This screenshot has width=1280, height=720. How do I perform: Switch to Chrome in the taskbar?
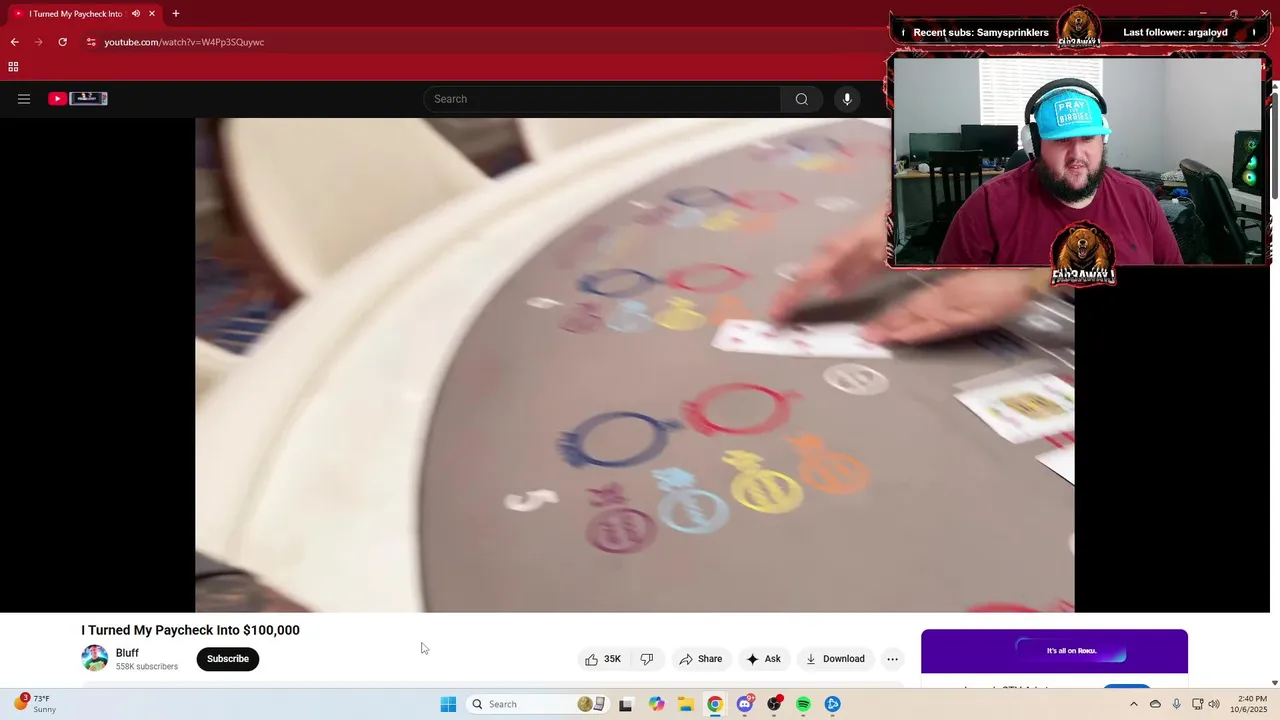715,704
